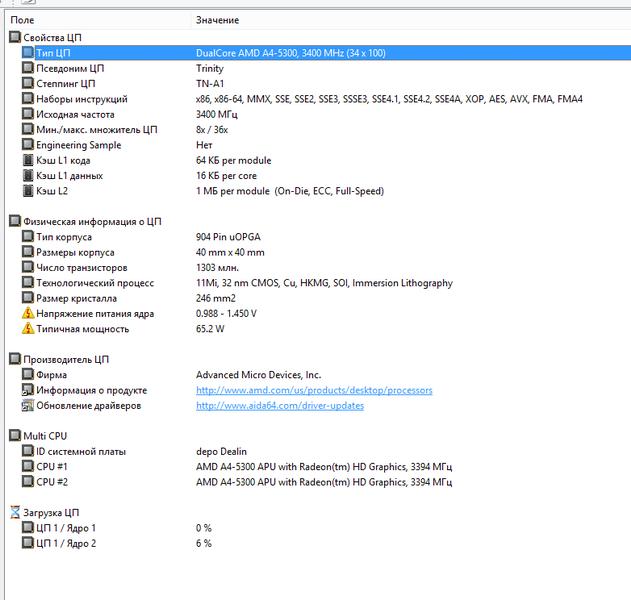This screenshot has height=600, width=631.
Task: Click the Физическая информация о ЦП section icon
Action: [x=15, y=221]
